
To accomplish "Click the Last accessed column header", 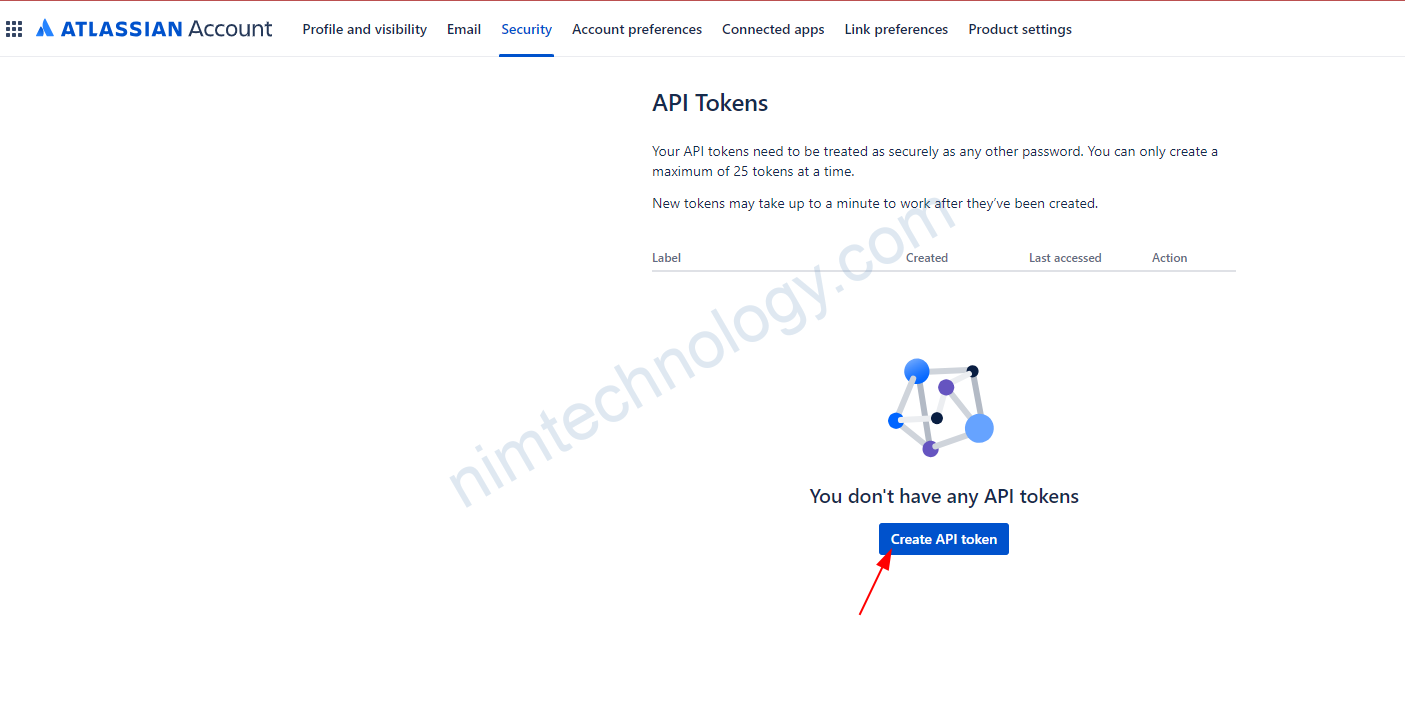I will coord(1065,258).
